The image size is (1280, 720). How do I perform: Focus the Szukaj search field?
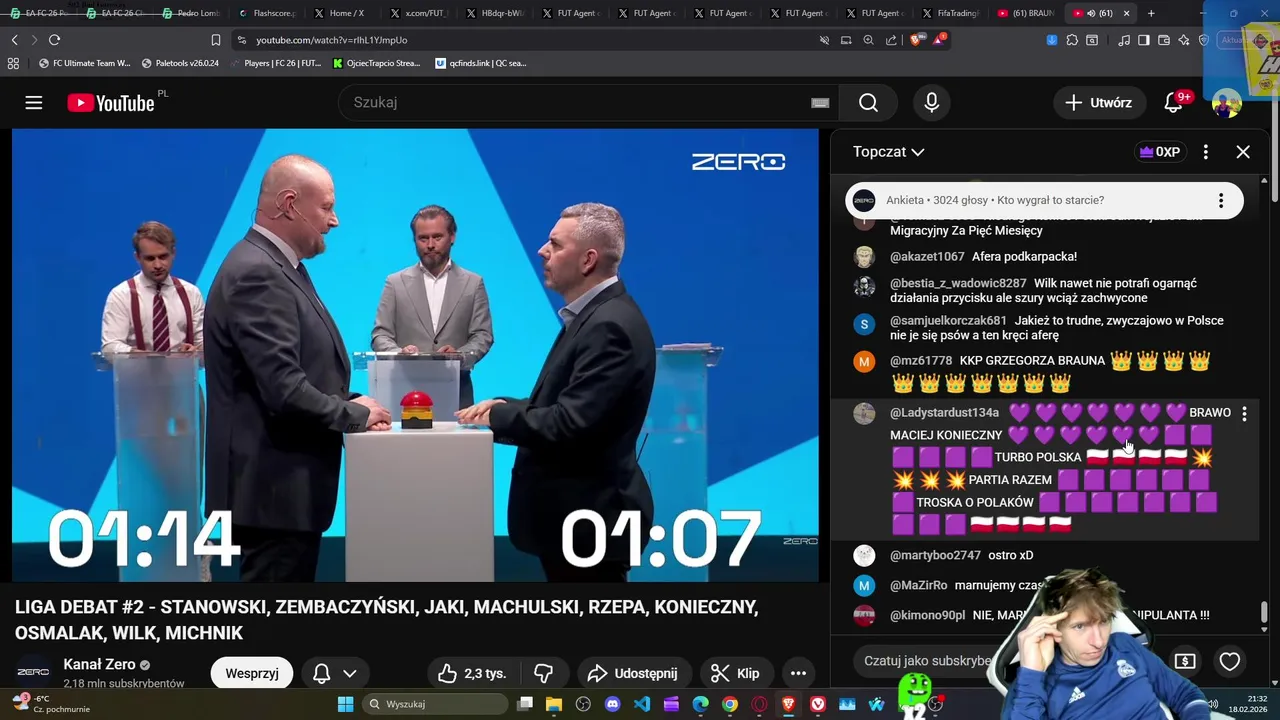tap(590, 103)
